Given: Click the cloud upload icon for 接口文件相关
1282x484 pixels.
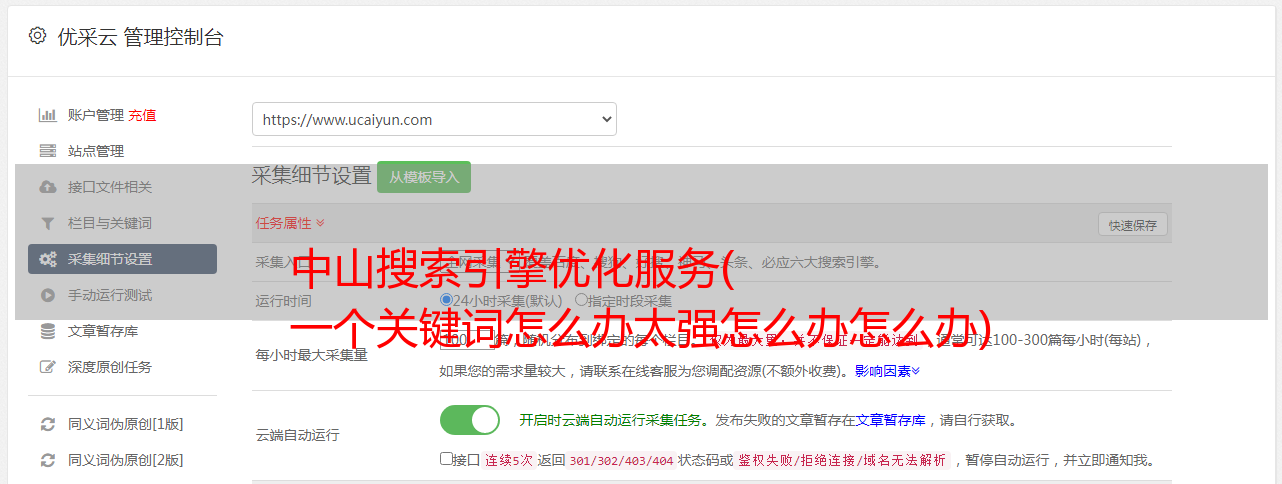Looking at the screenshot, I should coord(47,187).
